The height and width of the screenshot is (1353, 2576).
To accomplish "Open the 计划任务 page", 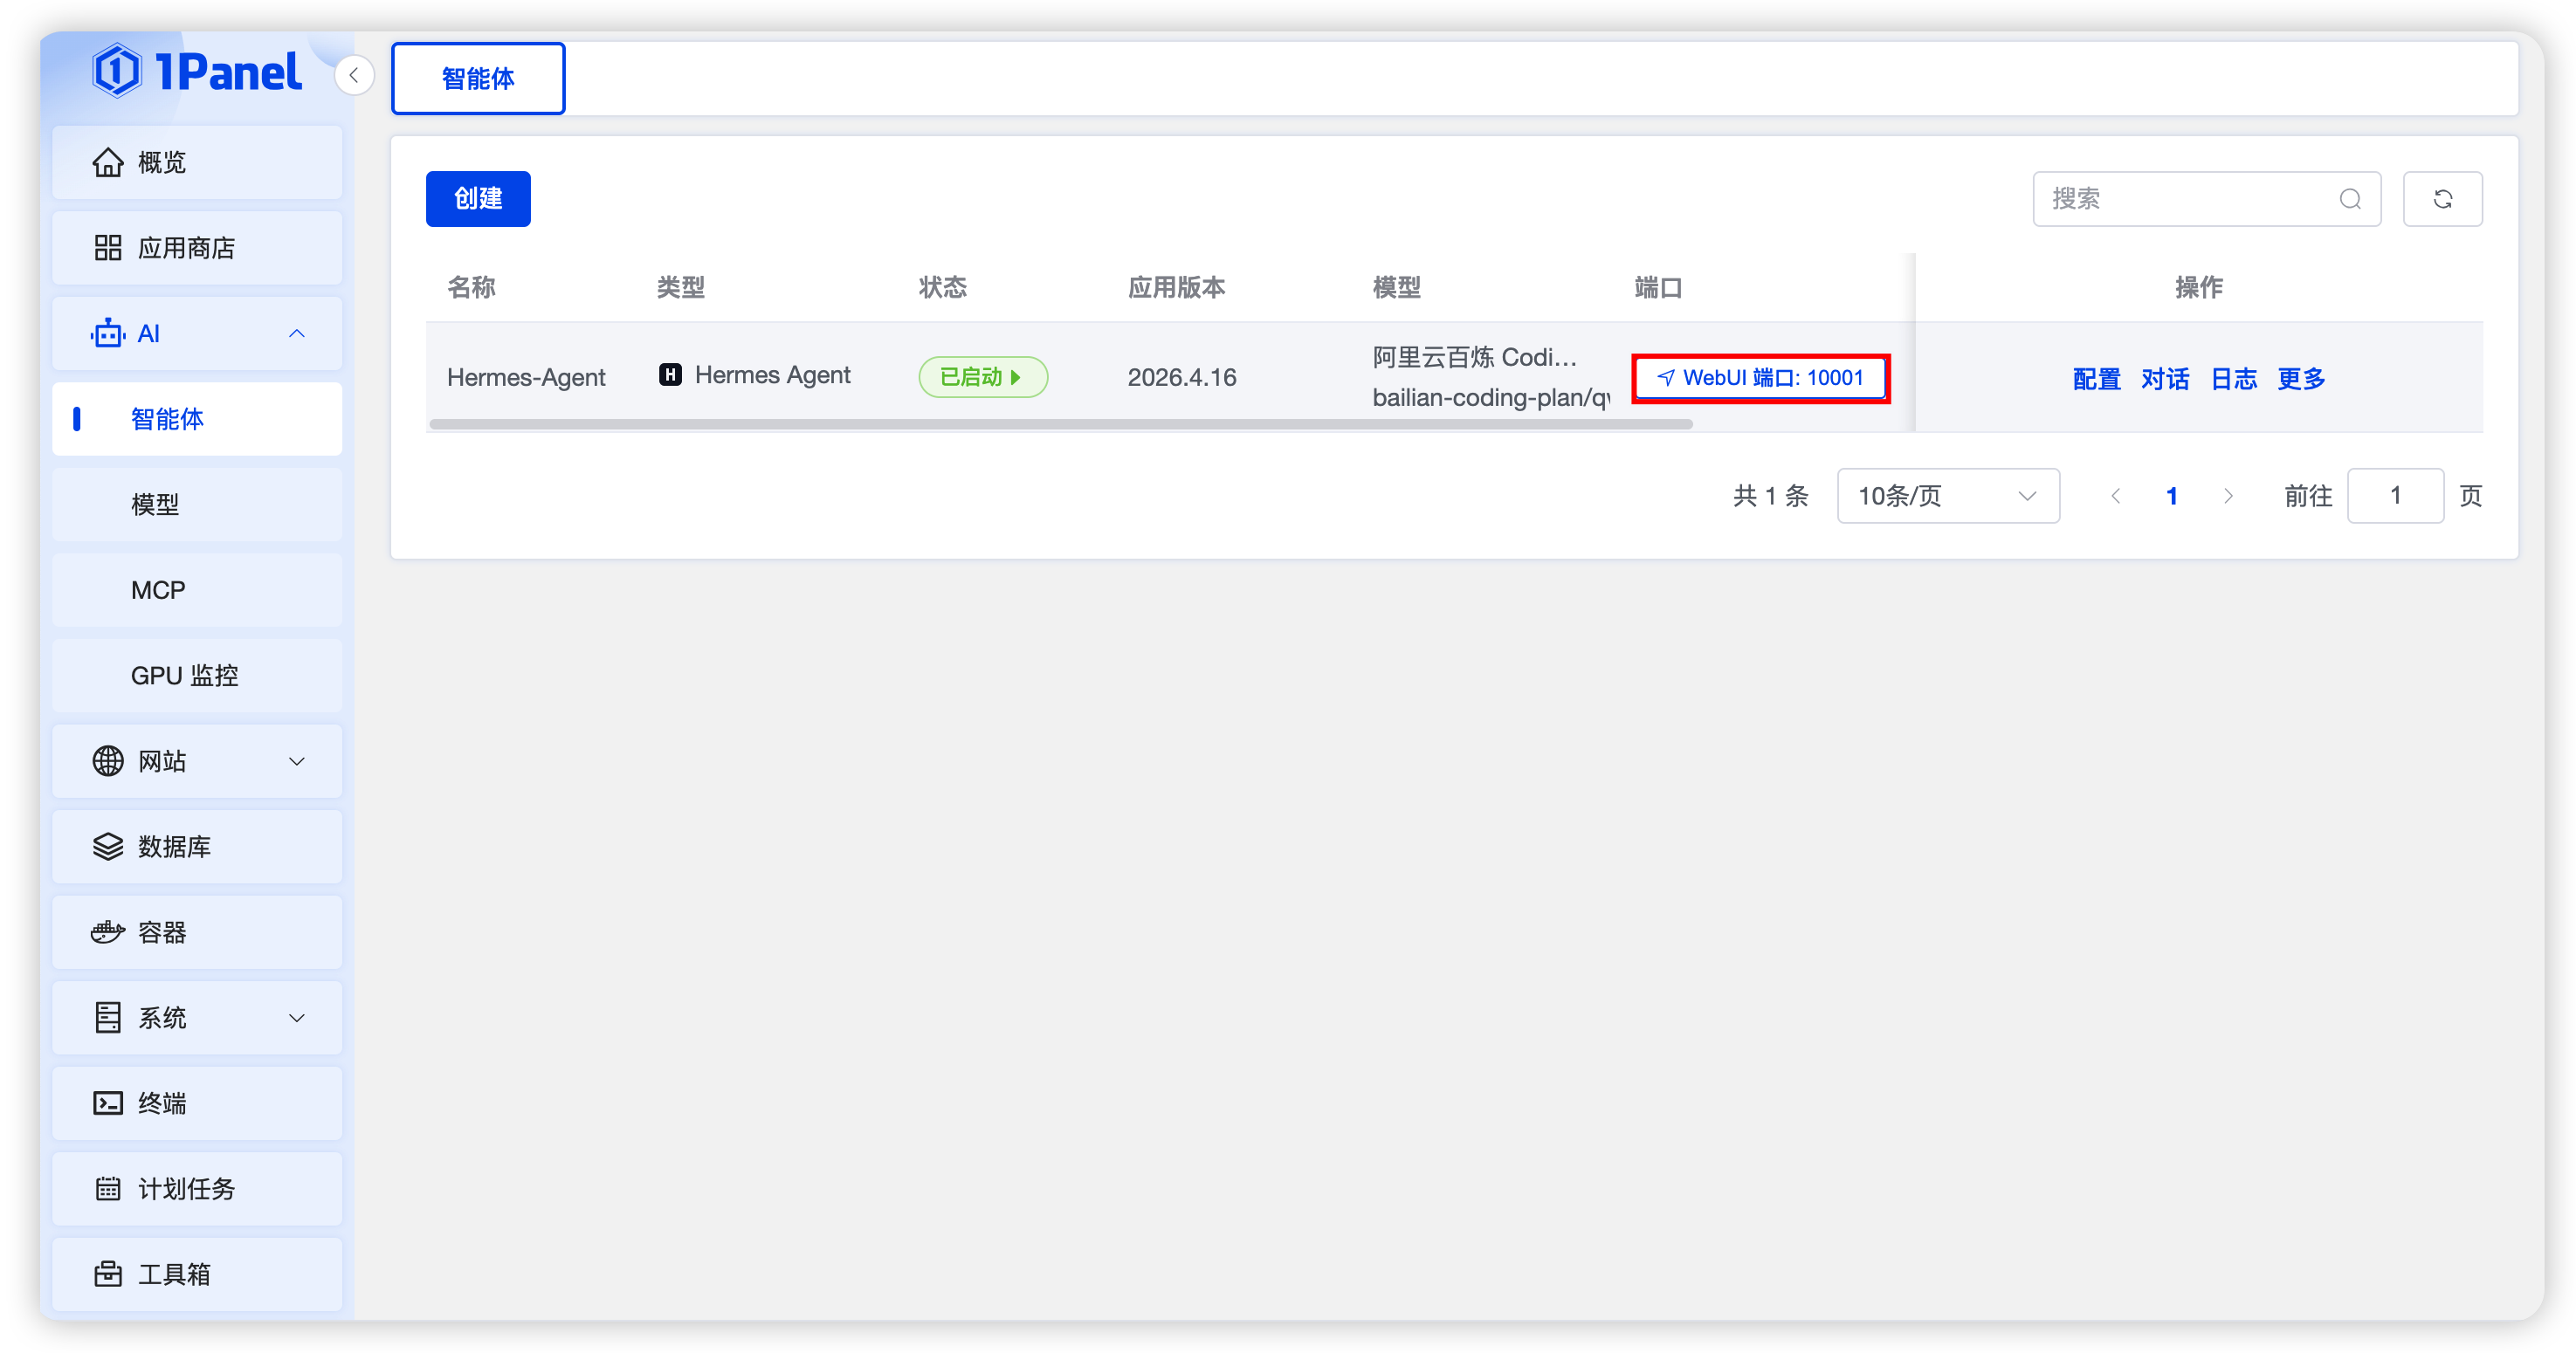I will [197, 1189].
